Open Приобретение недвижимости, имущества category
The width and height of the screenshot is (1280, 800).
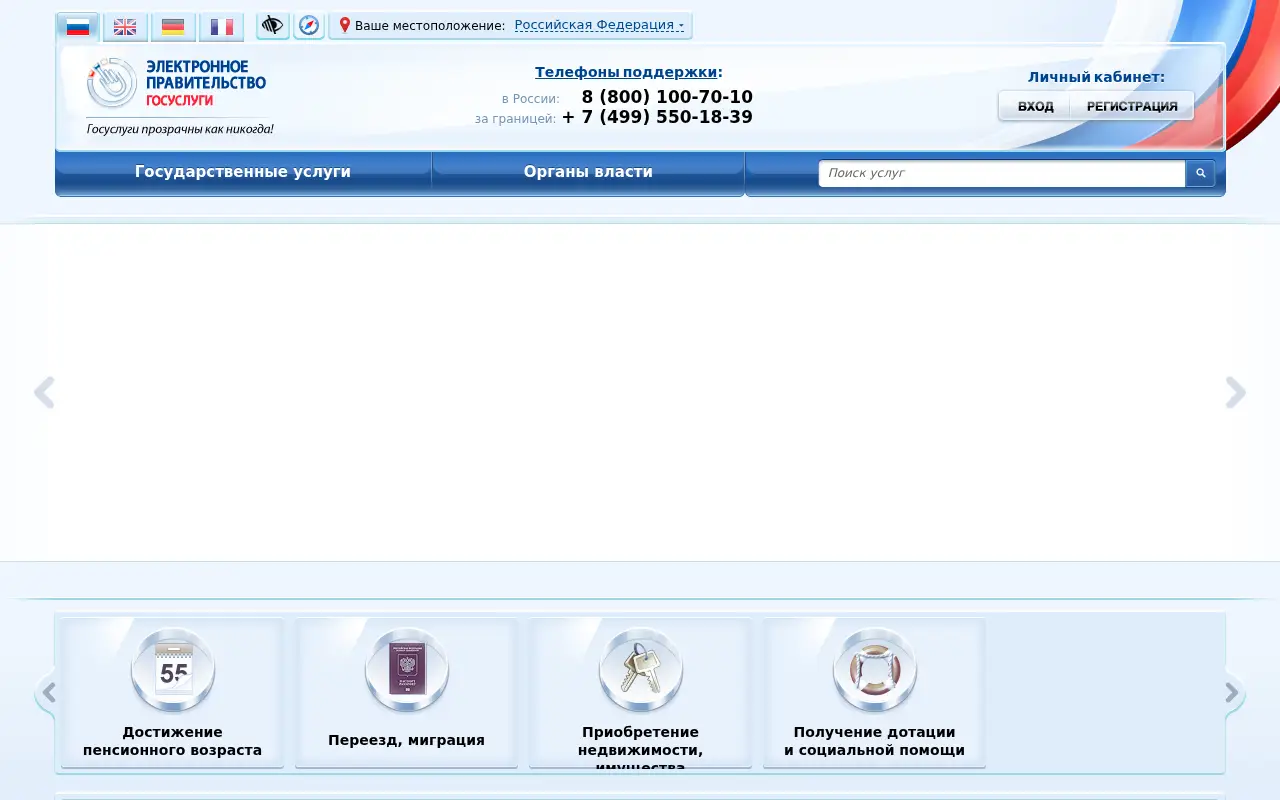click(x=640, y=749)
